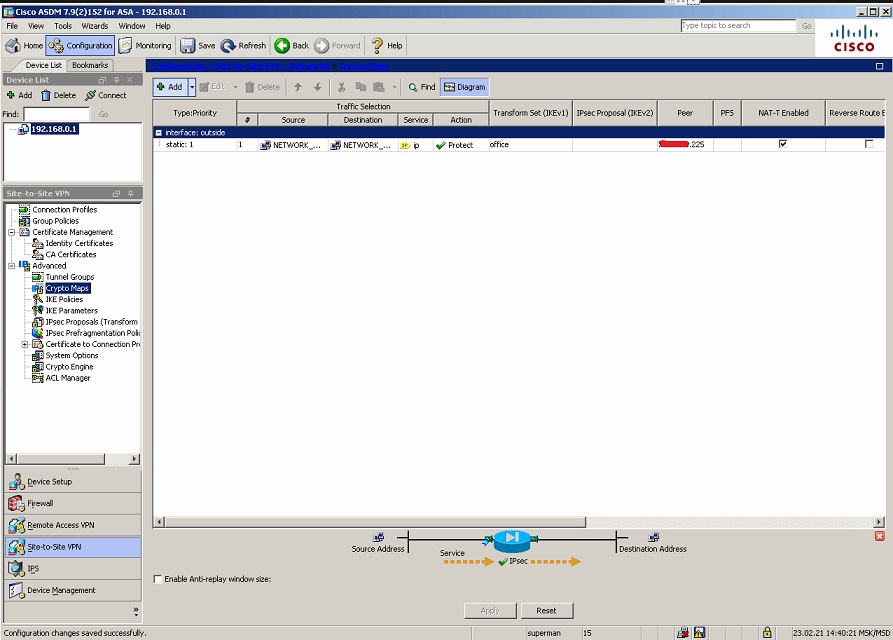This screenshot has width=893, height=640.
Task: Navigate Back with the green arrow
Action: coord(292,46)
